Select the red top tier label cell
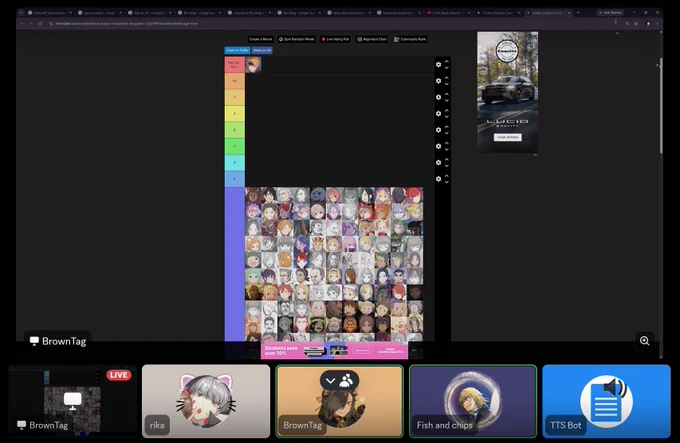Image resolution: width=680 pixels, height=443 pixels. pyautogui.click(x=234, y=65)
